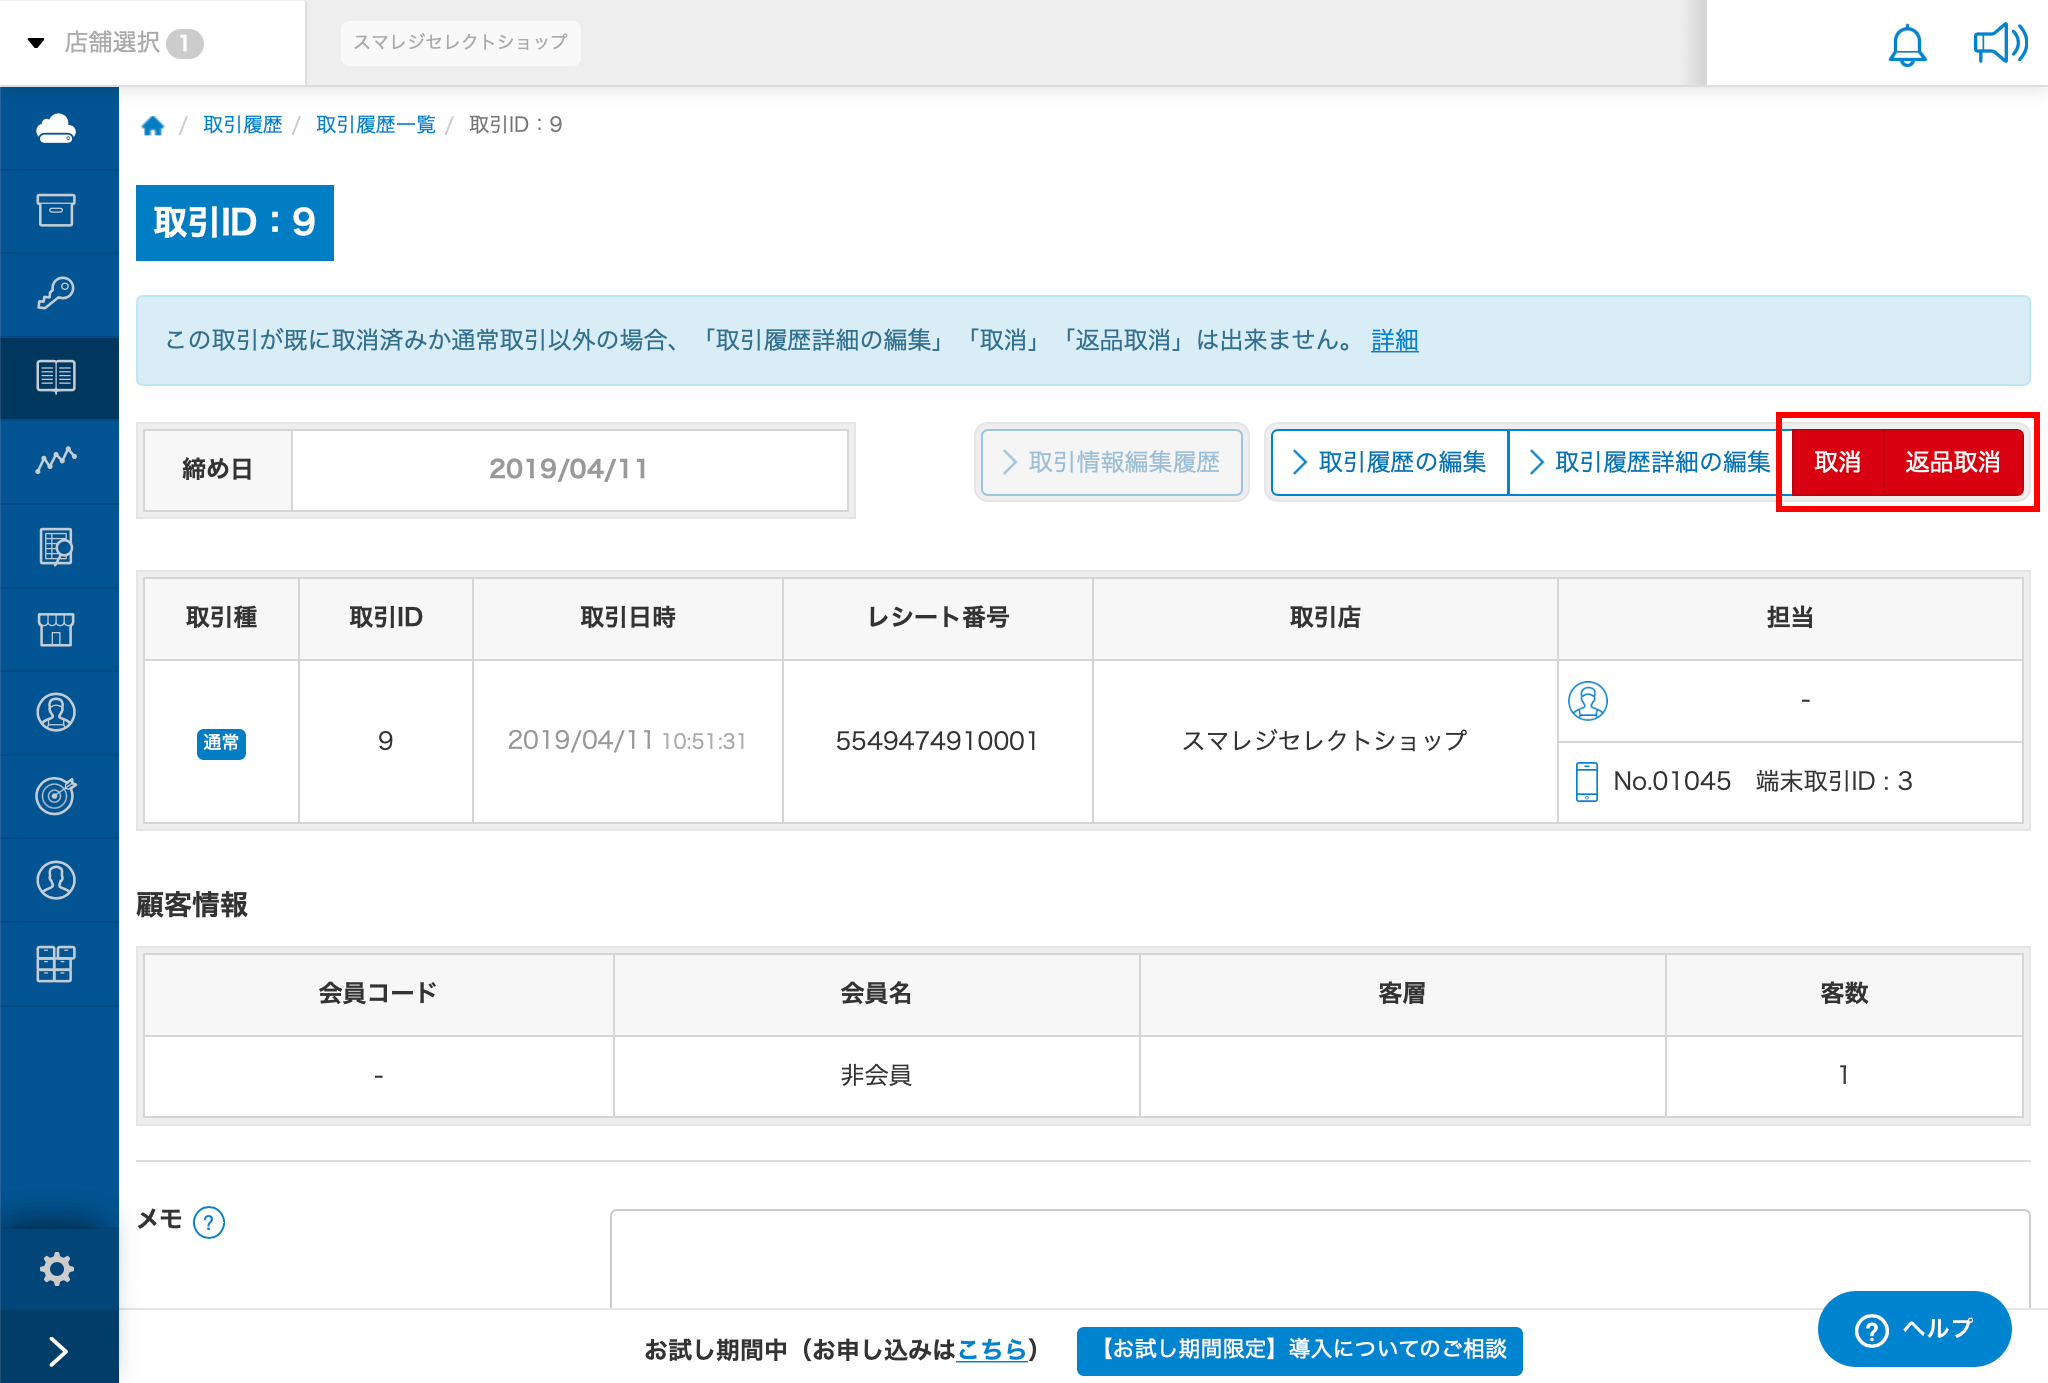Viewport: 2048px width, 1383px height.
Task: Click the transaction datetime 2019/04/11 10:51:31
Action: coord(627,741)
